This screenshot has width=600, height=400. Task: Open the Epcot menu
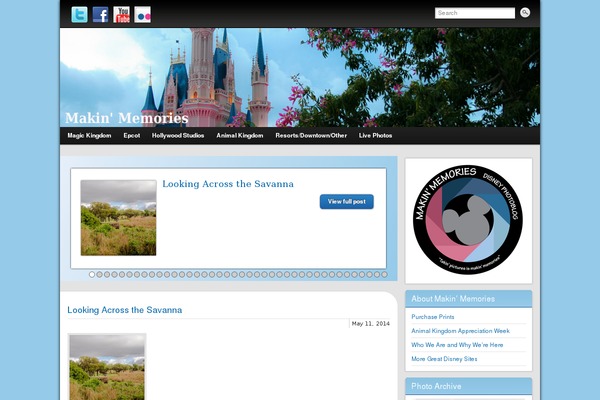(132, 136)
